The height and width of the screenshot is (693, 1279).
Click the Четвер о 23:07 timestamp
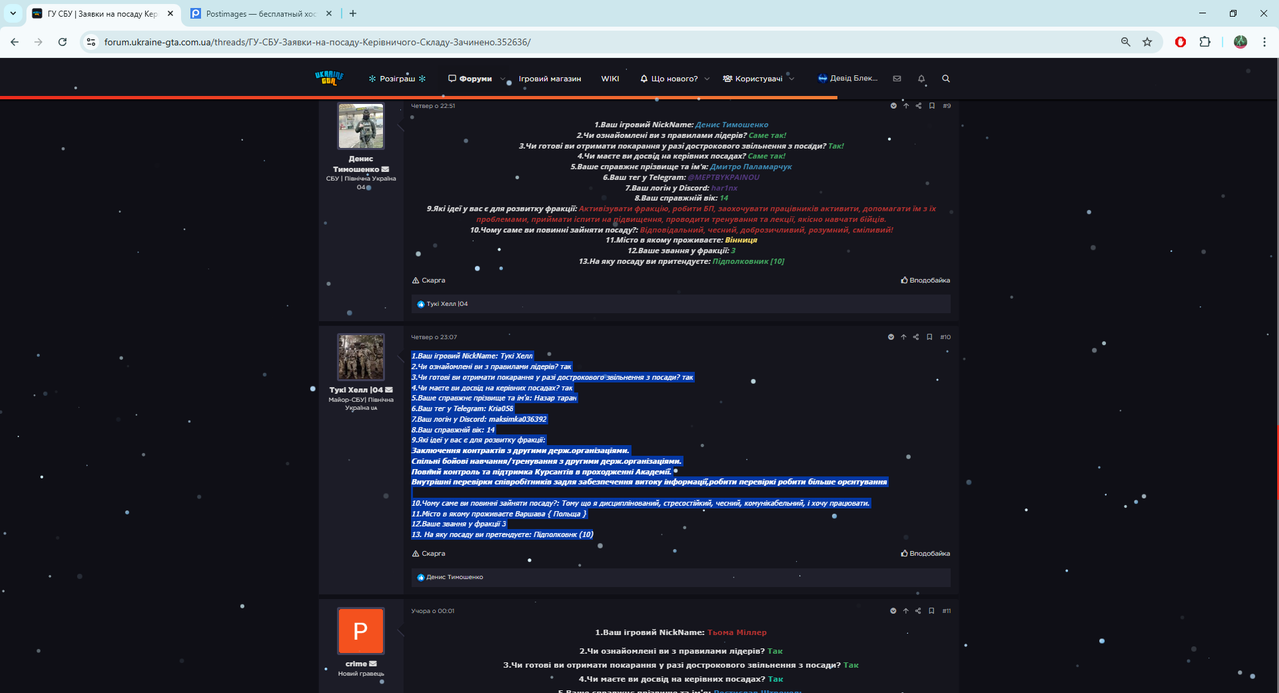pos(434,337)
